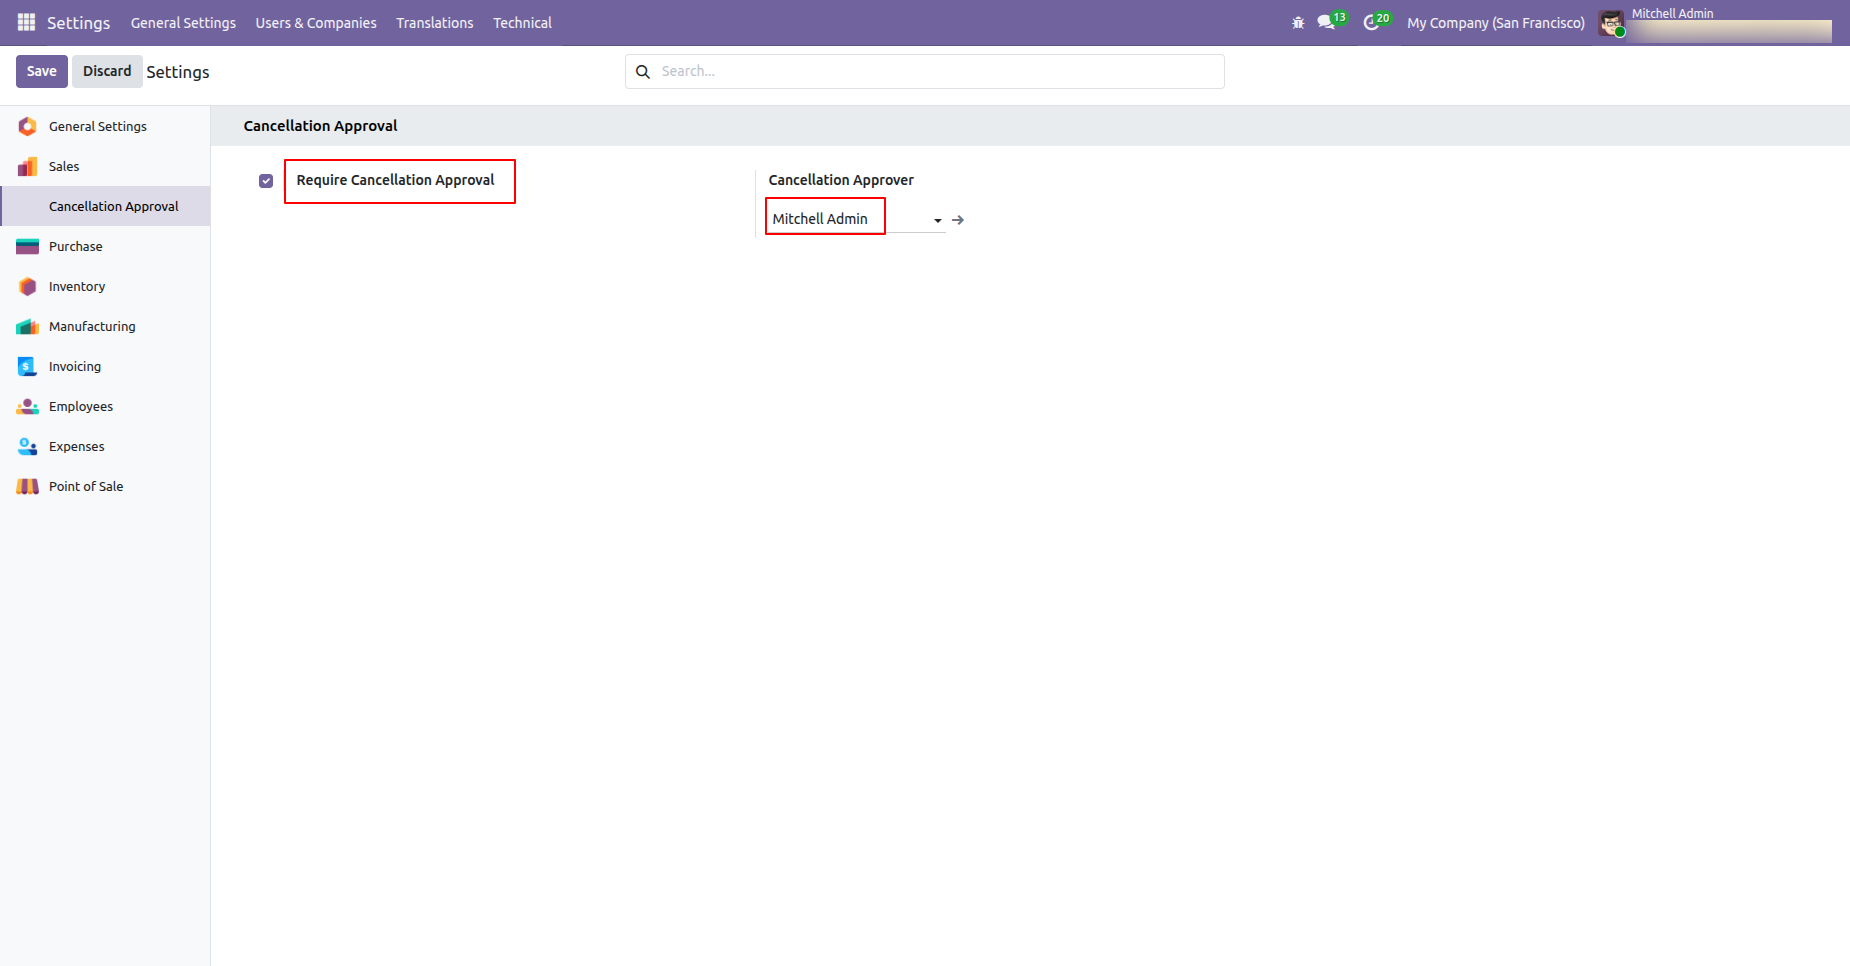Screen dimensions: 1850x966
Task: Open approver record via arrow icon
Action: (958, 220)
